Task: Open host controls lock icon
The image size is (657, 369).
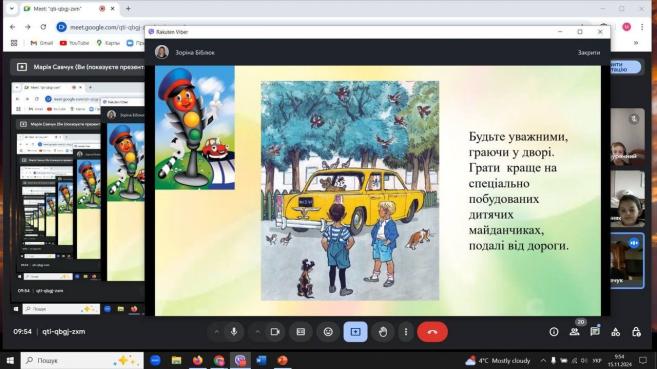Action: [x=636, y=332]
